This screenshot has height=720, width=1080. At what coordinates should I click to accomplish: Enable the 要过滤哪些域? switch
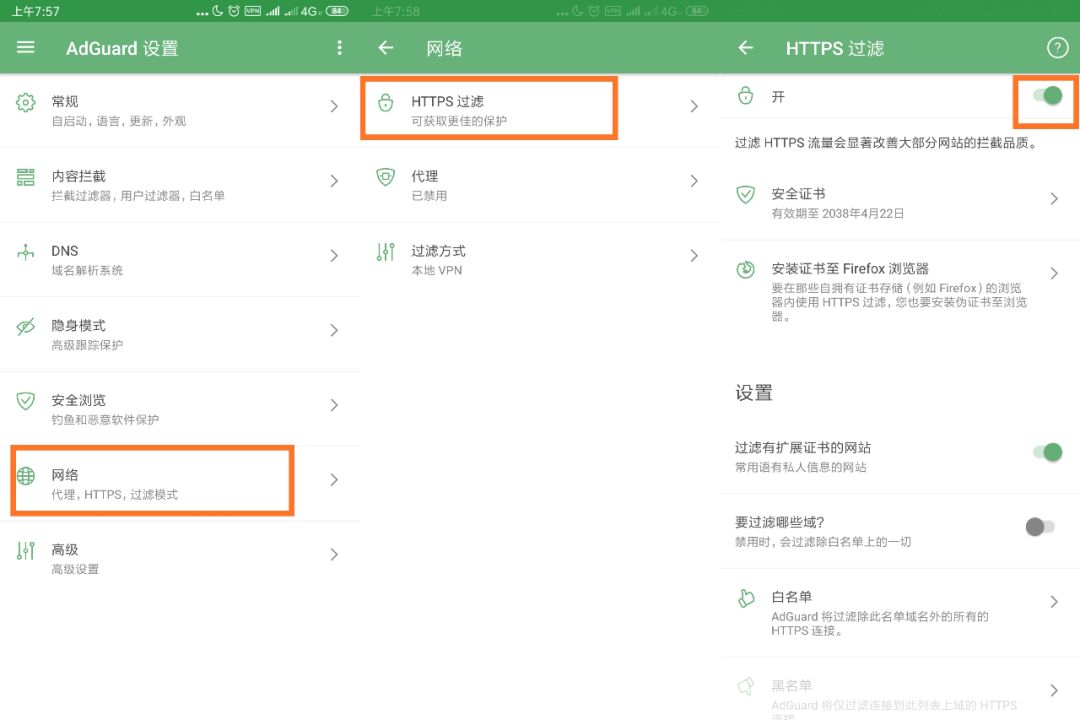(x=1040, y=527)
